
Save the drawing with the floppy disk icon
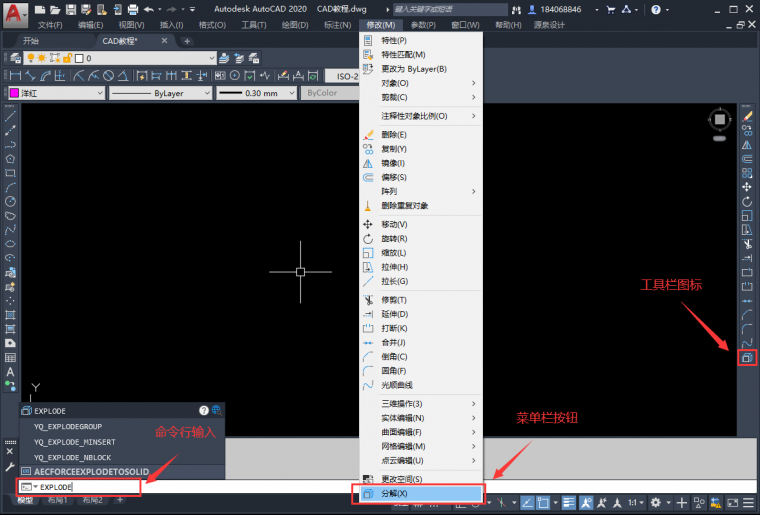point(71,9)
